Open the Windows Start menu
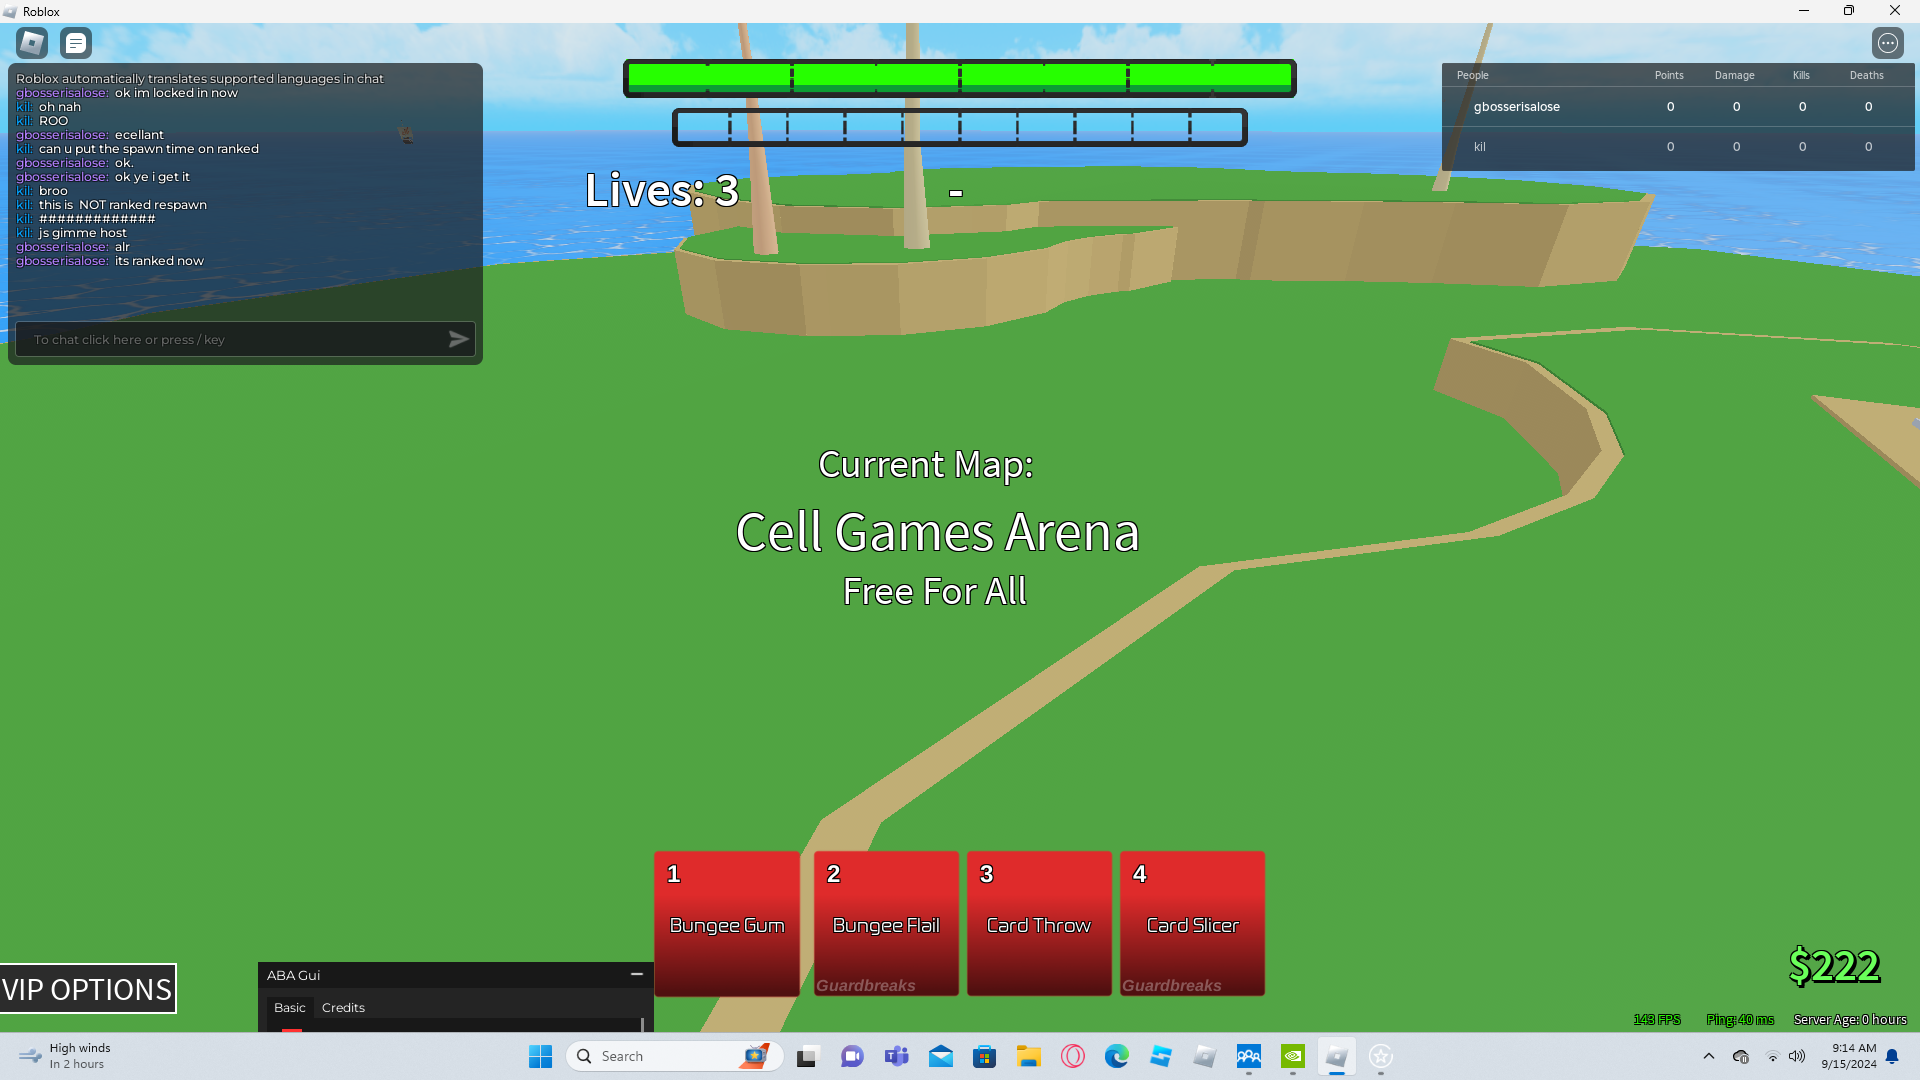Screen dimensions: 1920x1080 [541, 1056]
